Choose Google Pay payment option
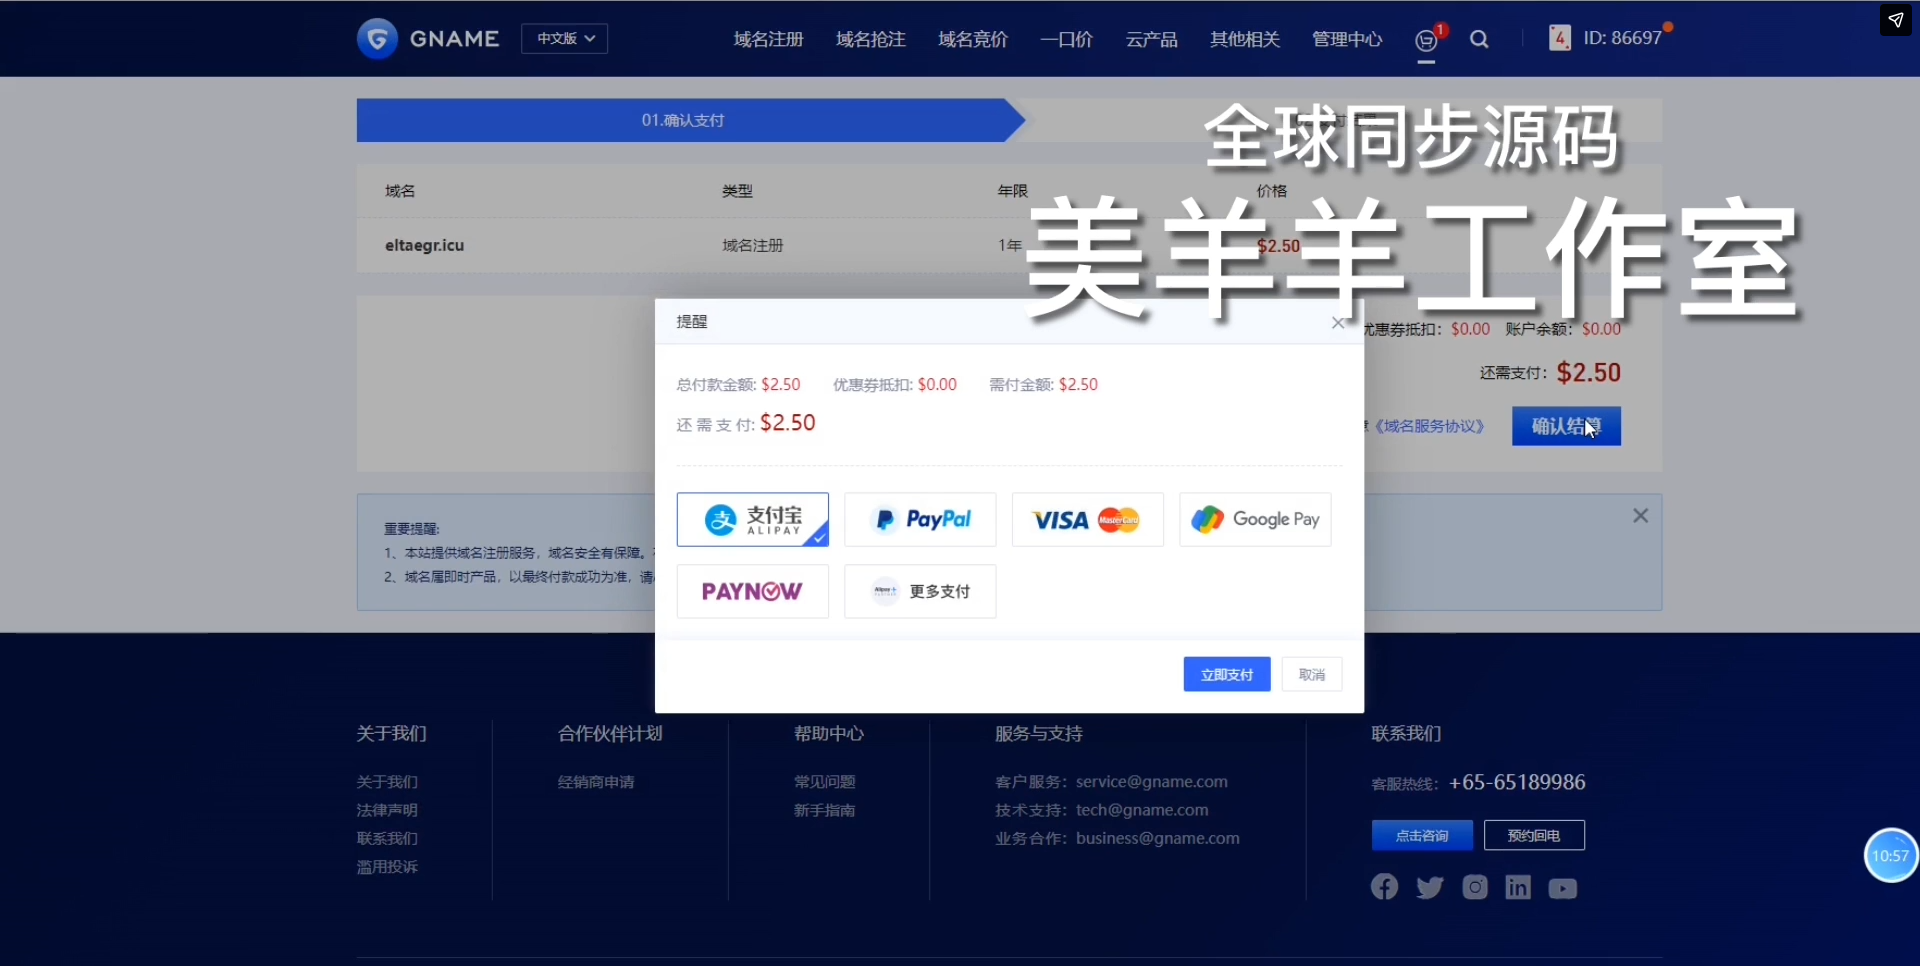The image size is (1920, 966). coord(1255,520)
